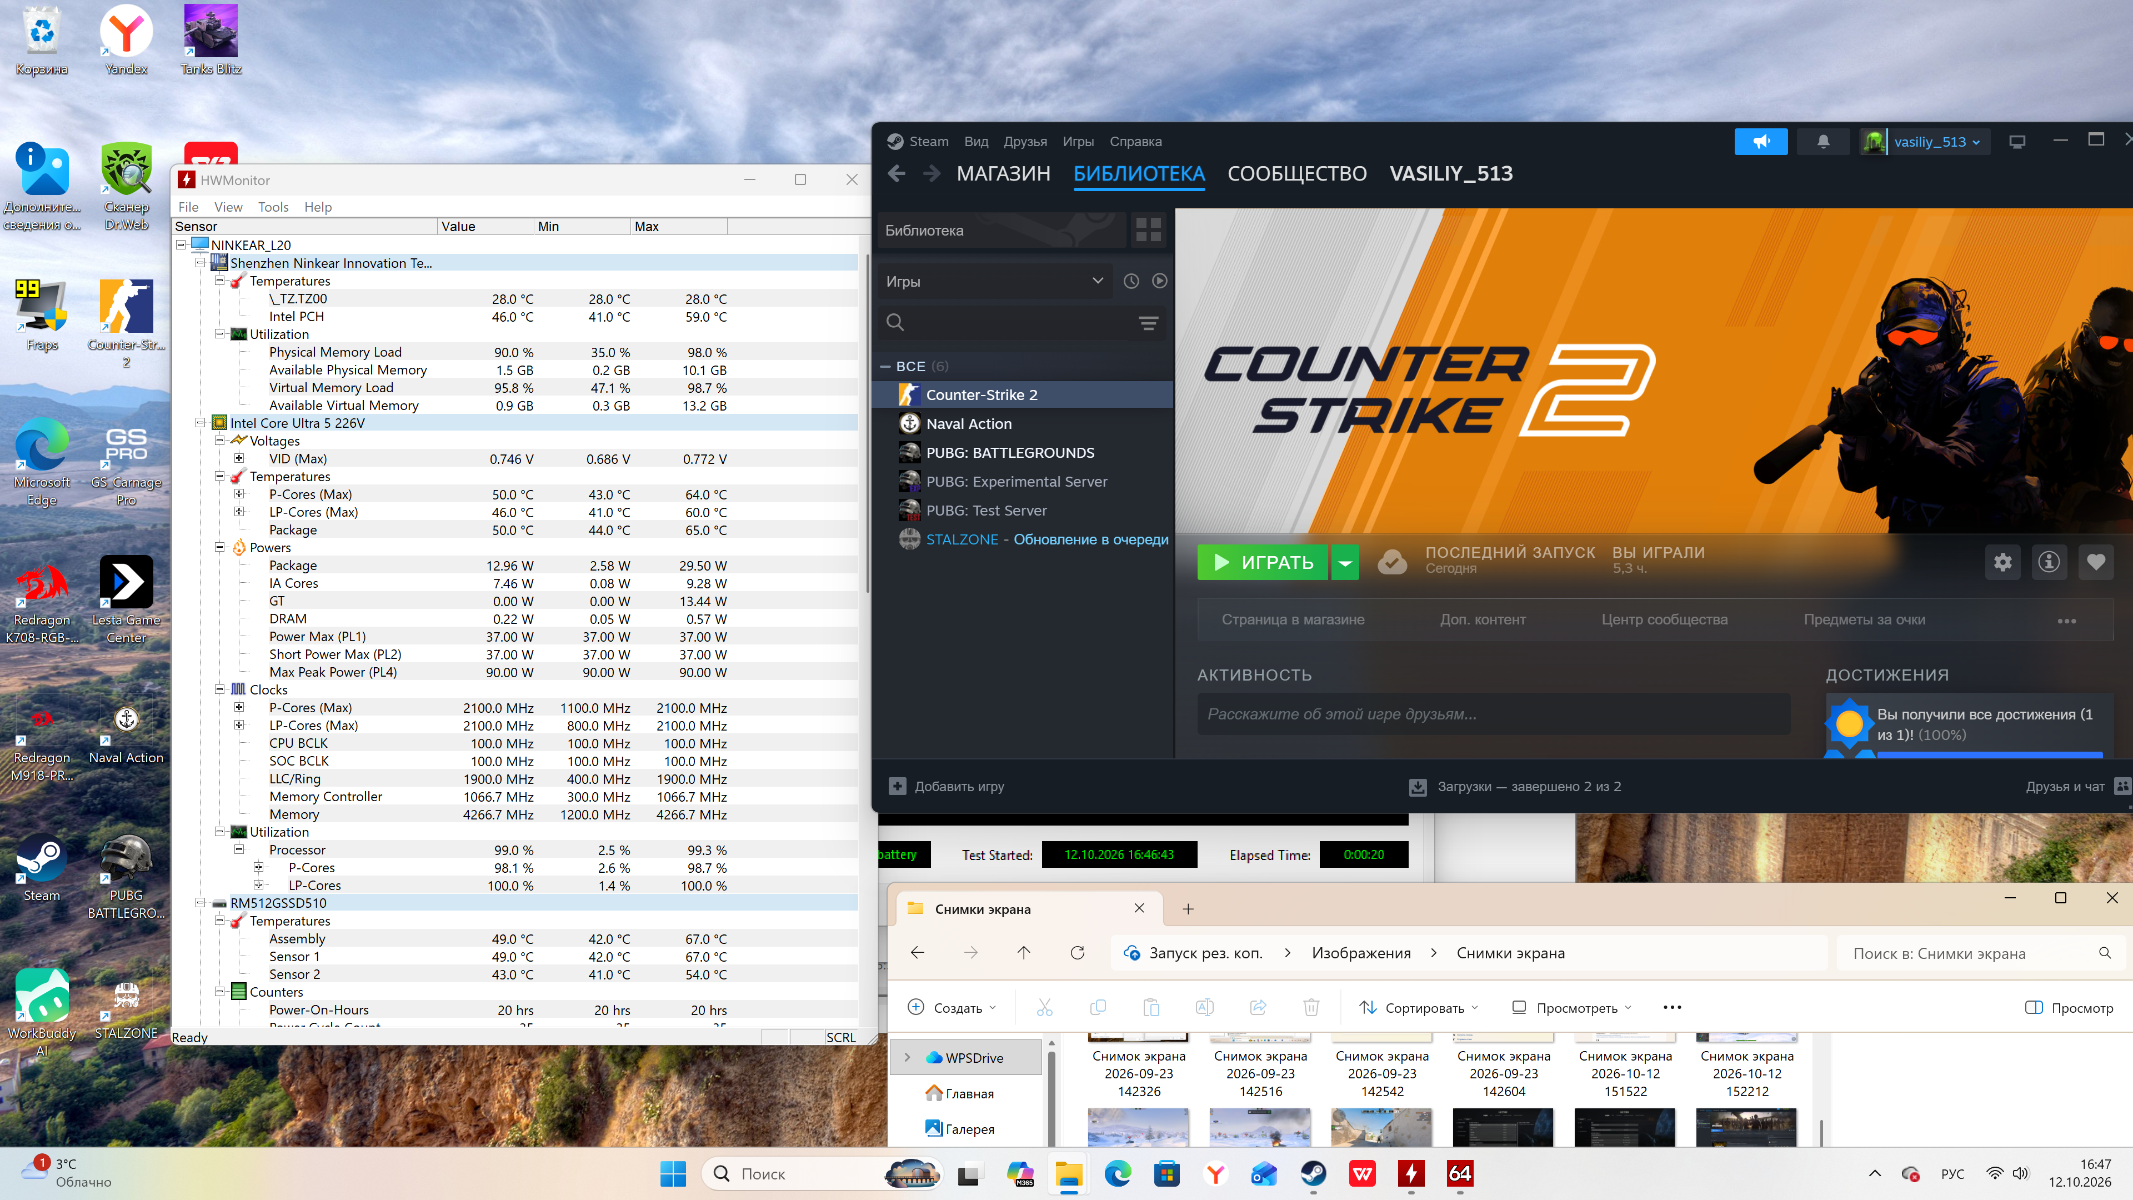Open HWMonitor taskbar icon
Image resolution: width=2133 pixels, height=1200 pixels.
[x=1411, y=1174]
